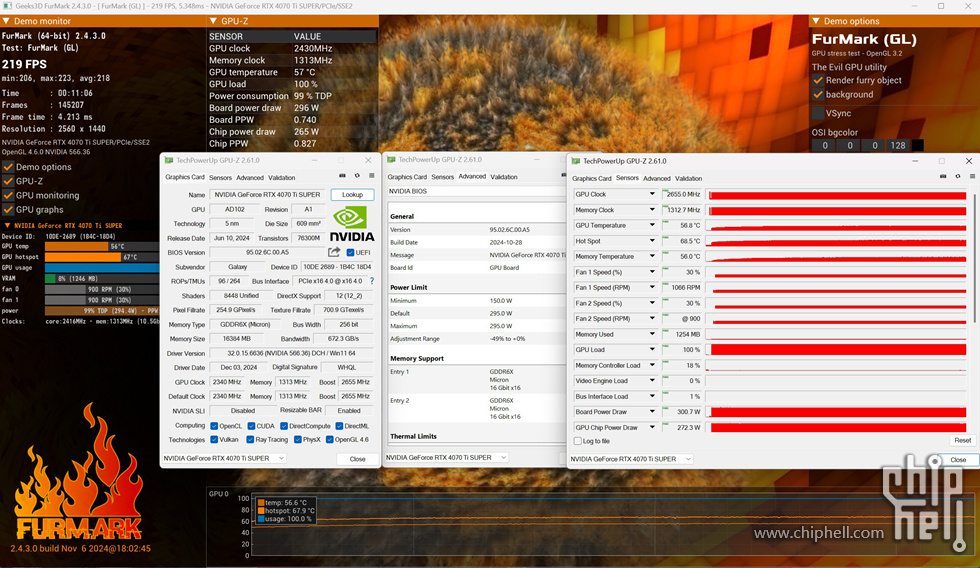
Task: Collapse the GPU-Z overlay panel
Action: pyautogui.click(x=213, y=21)
